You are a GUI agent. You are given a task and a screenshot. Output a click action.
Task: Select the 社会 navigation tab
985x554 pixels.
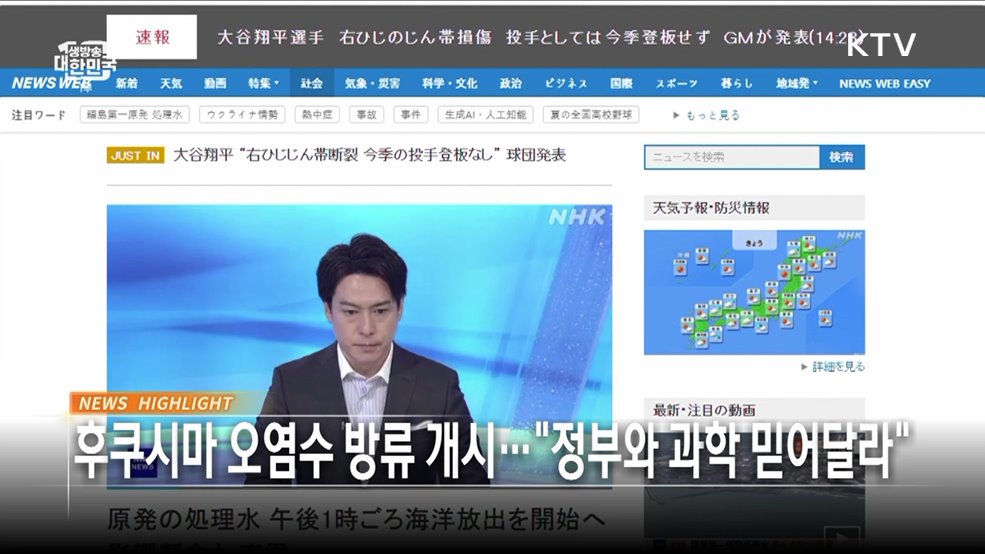pos(312,83)
